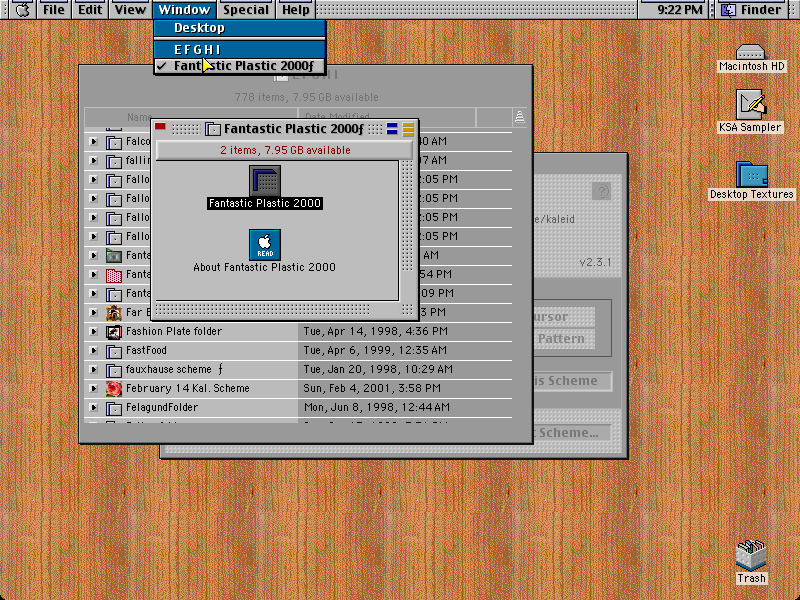Click the help question mark in Kaleidoscope window
Viewport: 800px width, 600px height.
pyautogui.click(x=601, y=191)
